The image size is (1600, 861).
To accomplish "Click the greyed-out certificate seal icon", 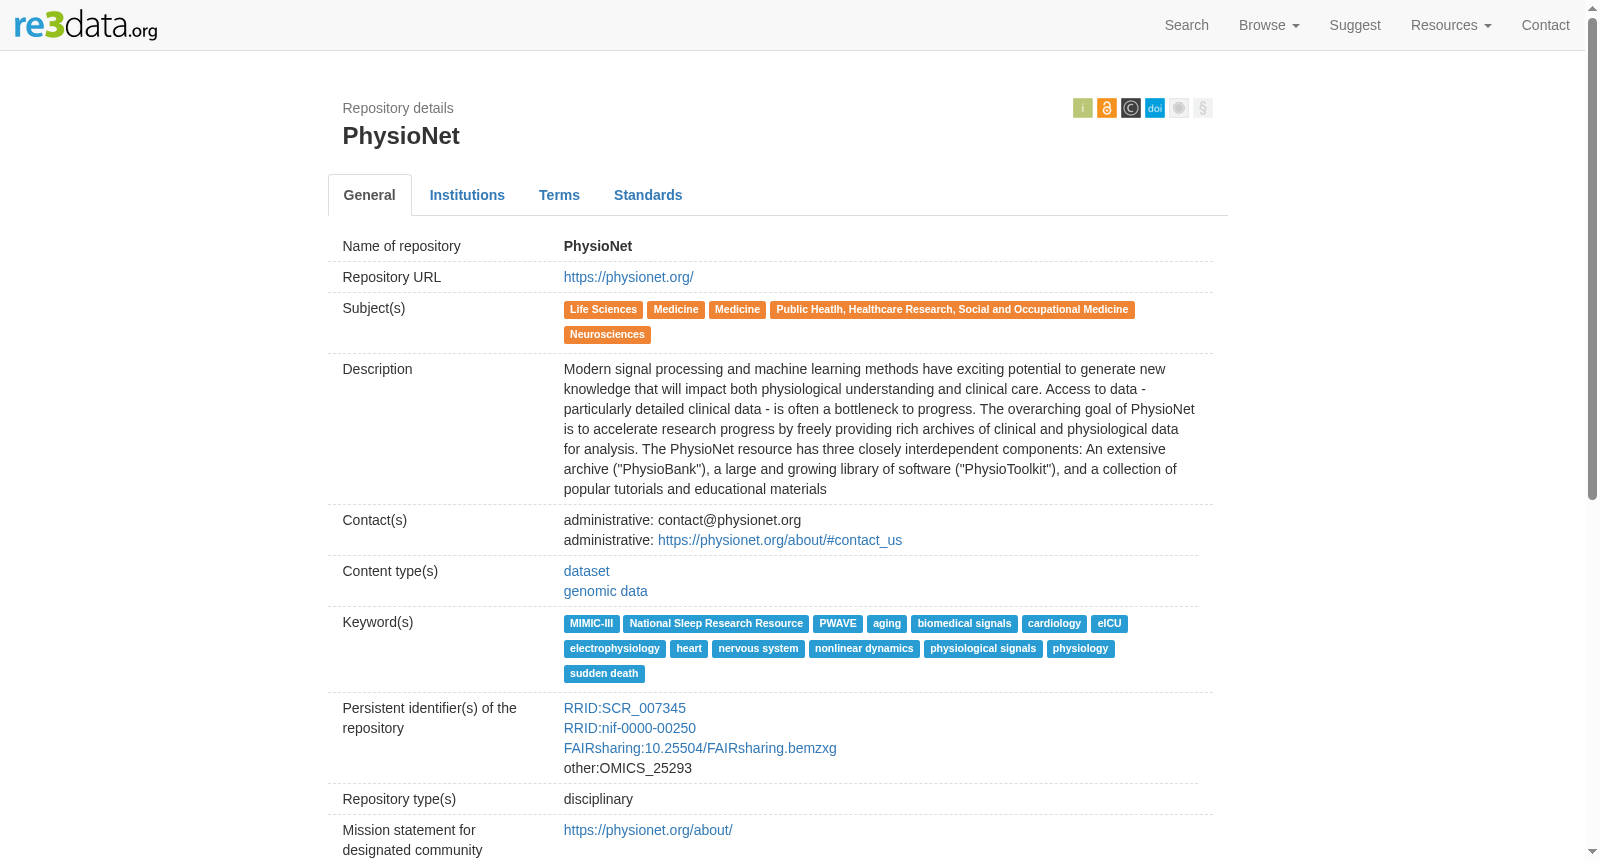I will tap(1179, 108).
